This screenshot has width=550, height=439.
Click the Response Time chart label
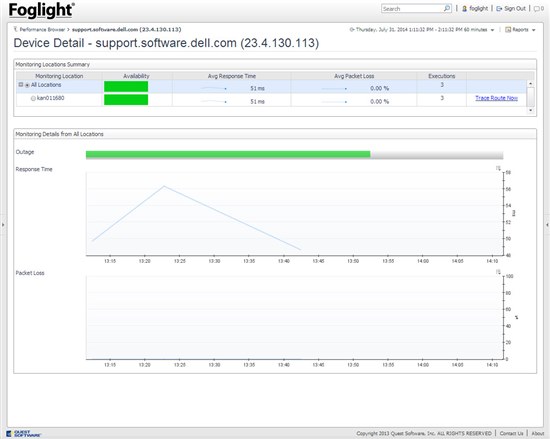coord(34,169)
